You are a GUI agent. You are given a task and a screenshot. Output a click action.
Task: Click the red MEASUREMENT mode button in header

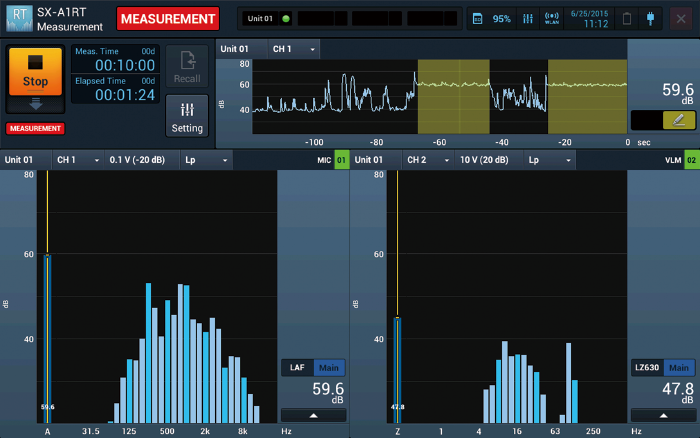pos(168,19)
